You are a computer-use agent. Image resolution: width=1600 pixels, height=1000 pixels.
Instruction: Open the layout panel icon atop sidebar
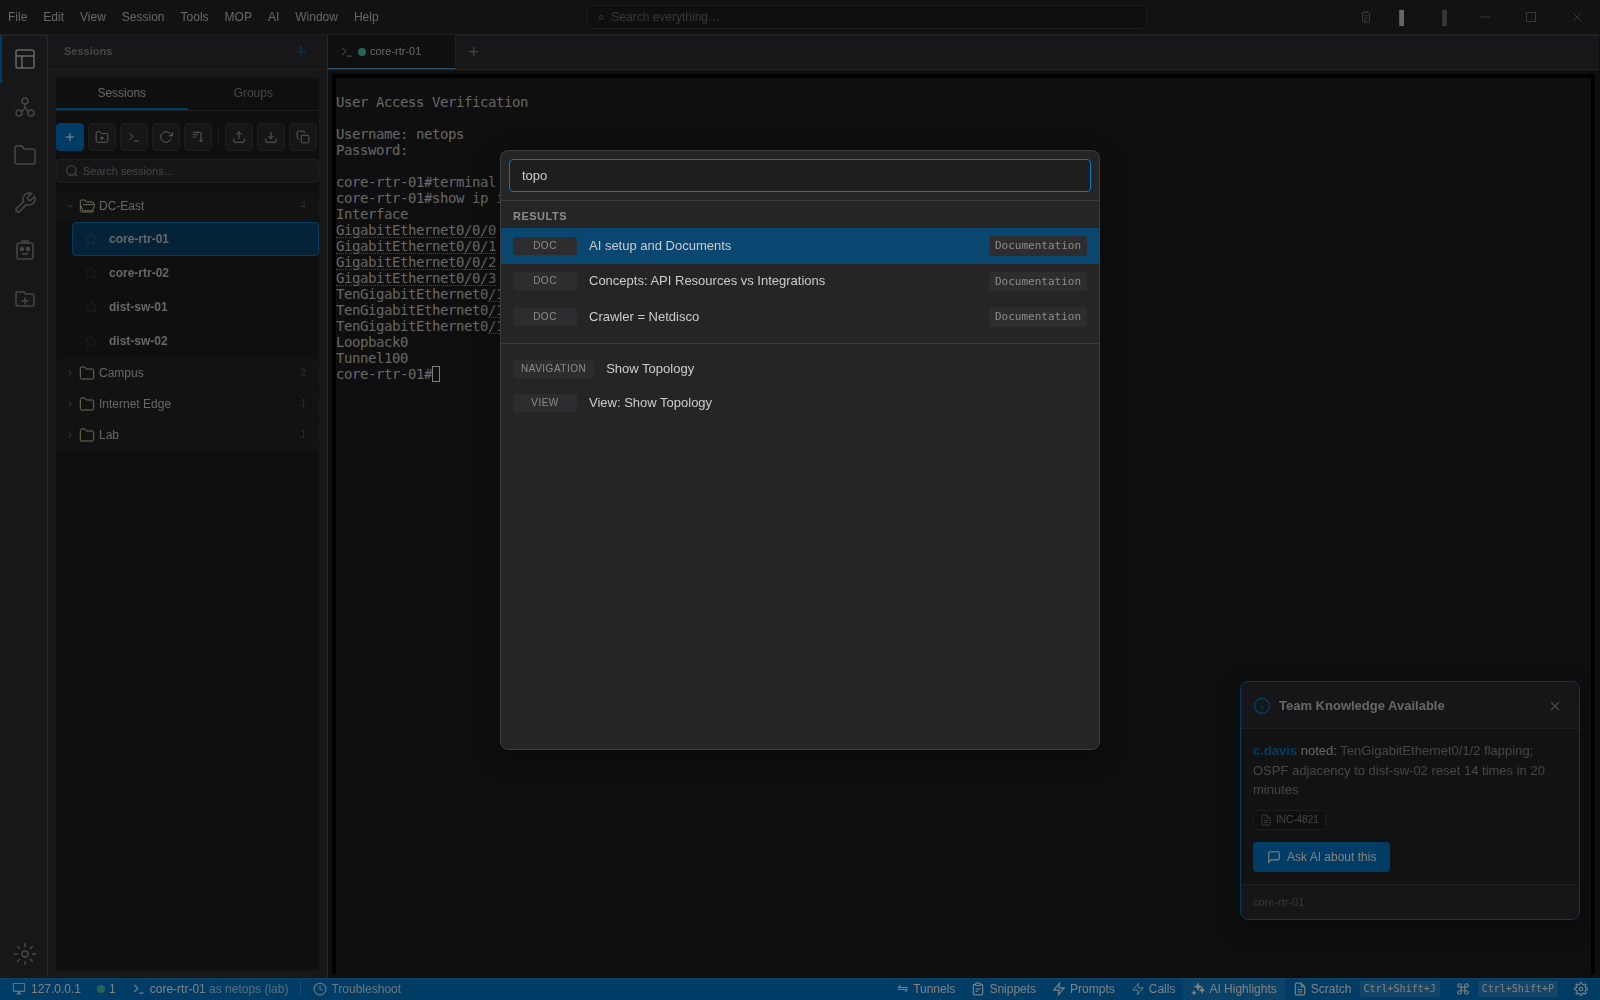click(25, 59)
